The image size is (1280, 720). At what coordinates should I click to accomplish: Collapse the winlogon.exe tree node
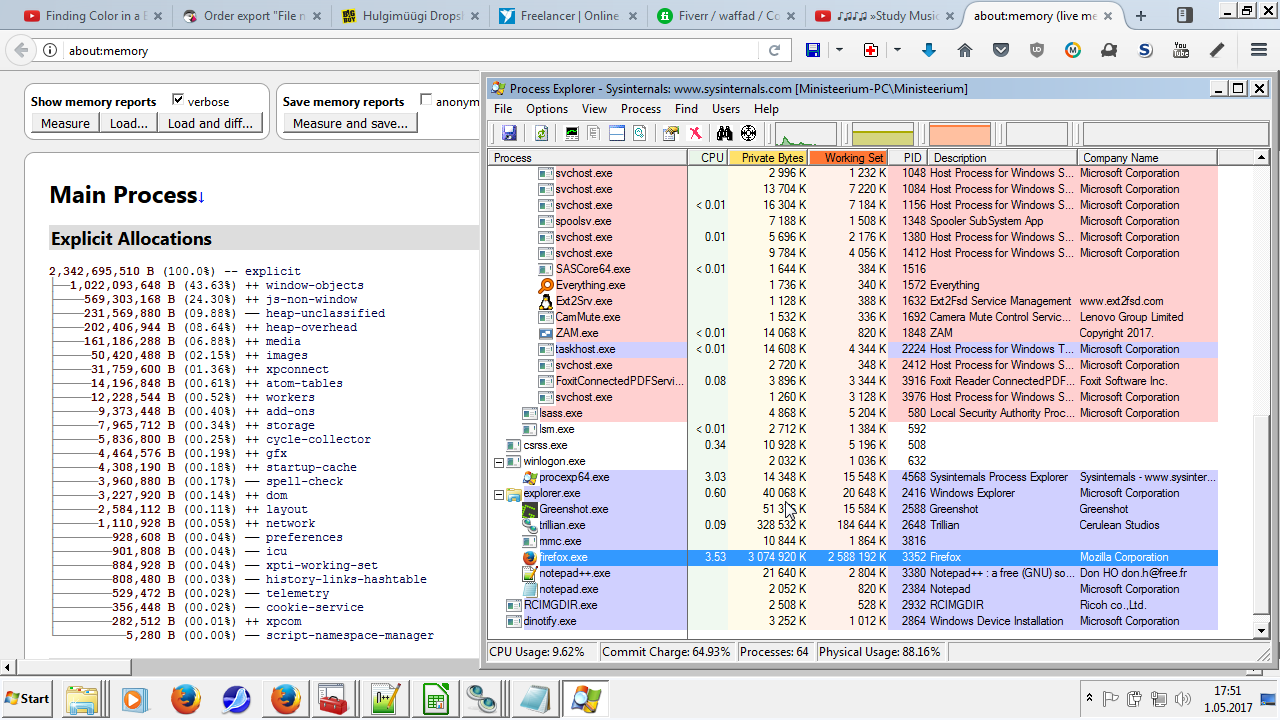click(499, 462)
